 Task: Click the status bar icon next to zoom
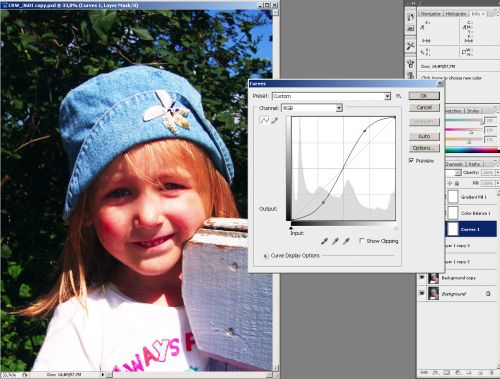pyautogui.click(x=25, y=375)
